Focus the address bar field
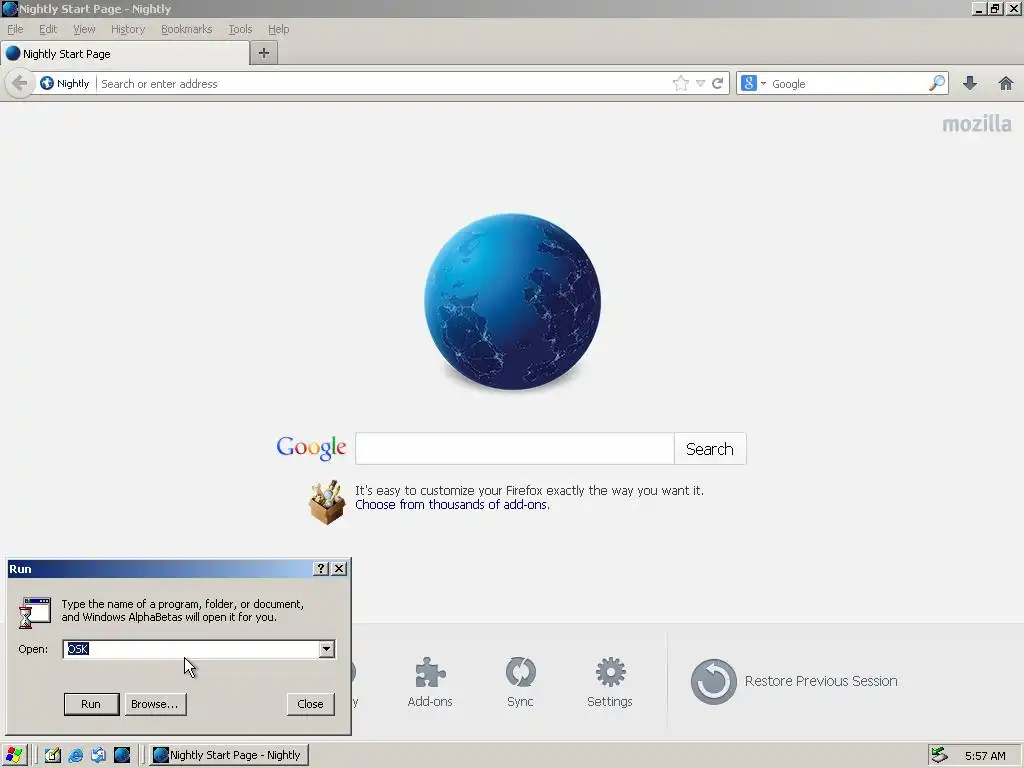The width and height of the screenshot is (1024, 768). tap(383, 84)
